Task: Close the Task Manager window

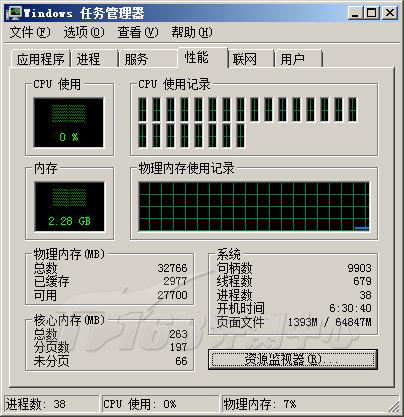Action: pos(389,13)
